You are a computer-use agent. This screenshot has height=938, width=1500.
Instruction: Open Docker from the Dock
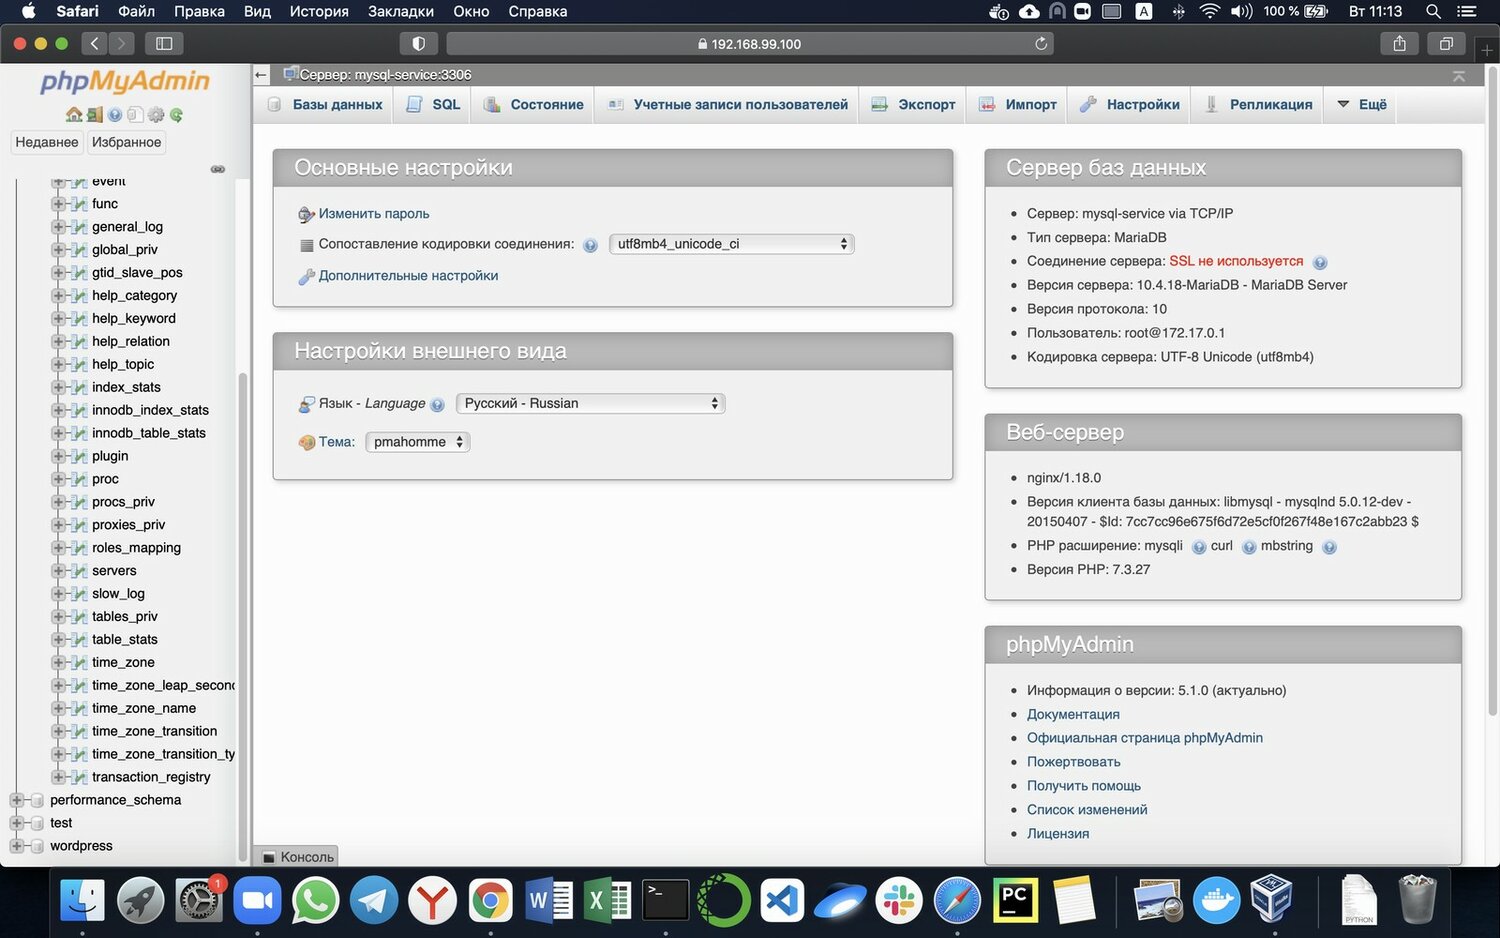click(x=1216, y=901)
